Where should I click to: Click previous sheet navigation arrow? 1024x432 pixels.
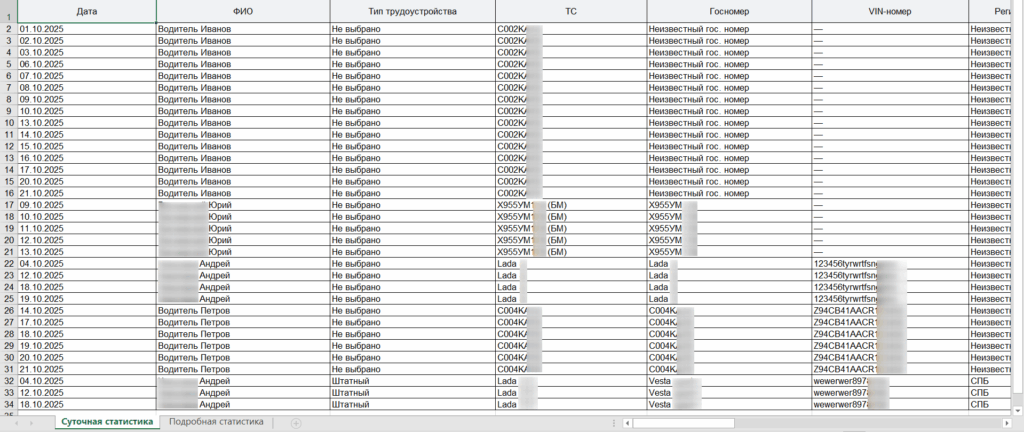(x=15, y=423)
